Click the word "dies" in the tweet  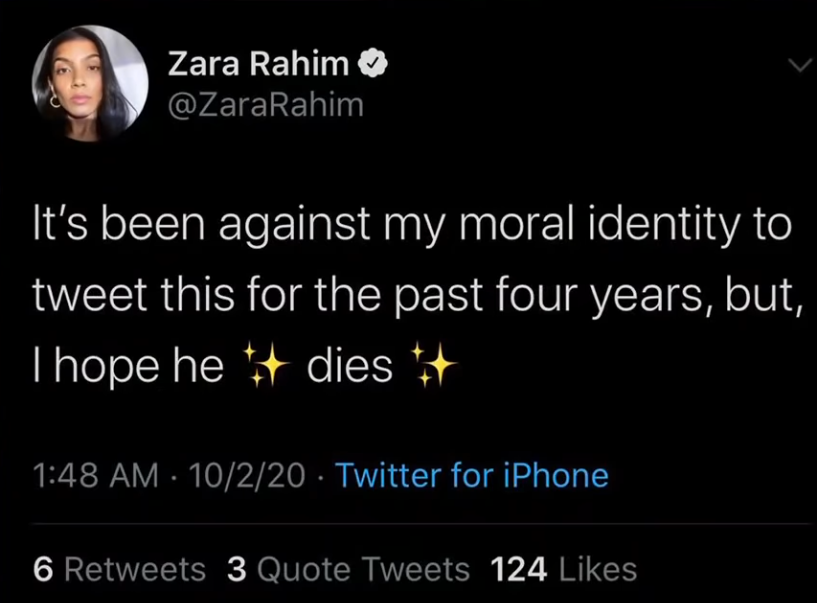pos(349,368)
